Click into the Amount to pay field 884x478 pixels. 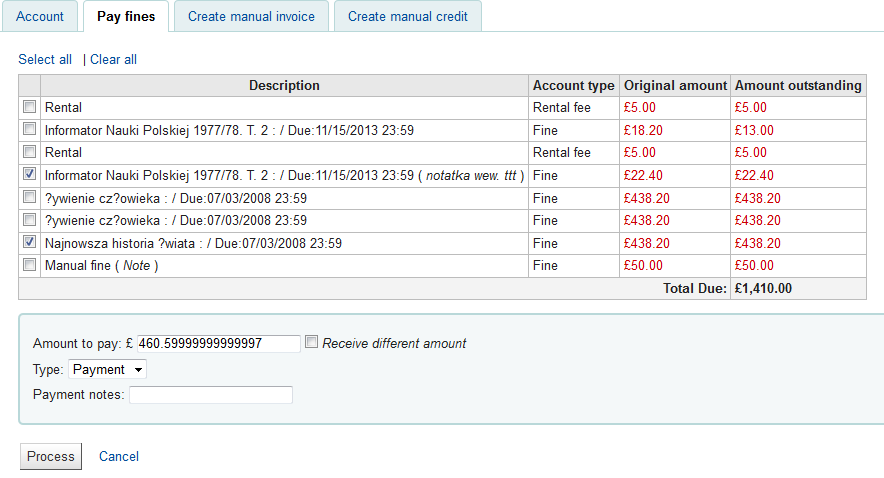click(218, 344)
